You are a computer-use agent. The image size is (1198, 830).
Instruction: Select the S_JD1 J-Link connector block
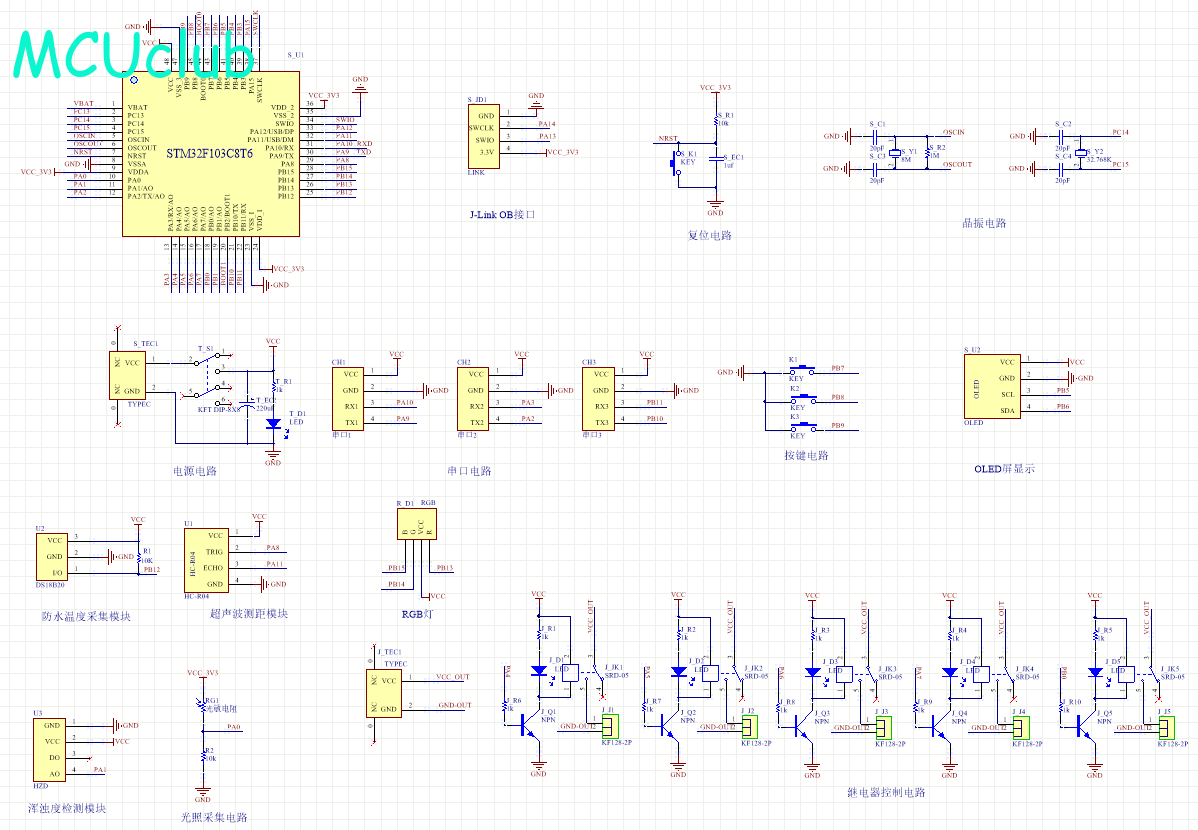pos(482,137)
